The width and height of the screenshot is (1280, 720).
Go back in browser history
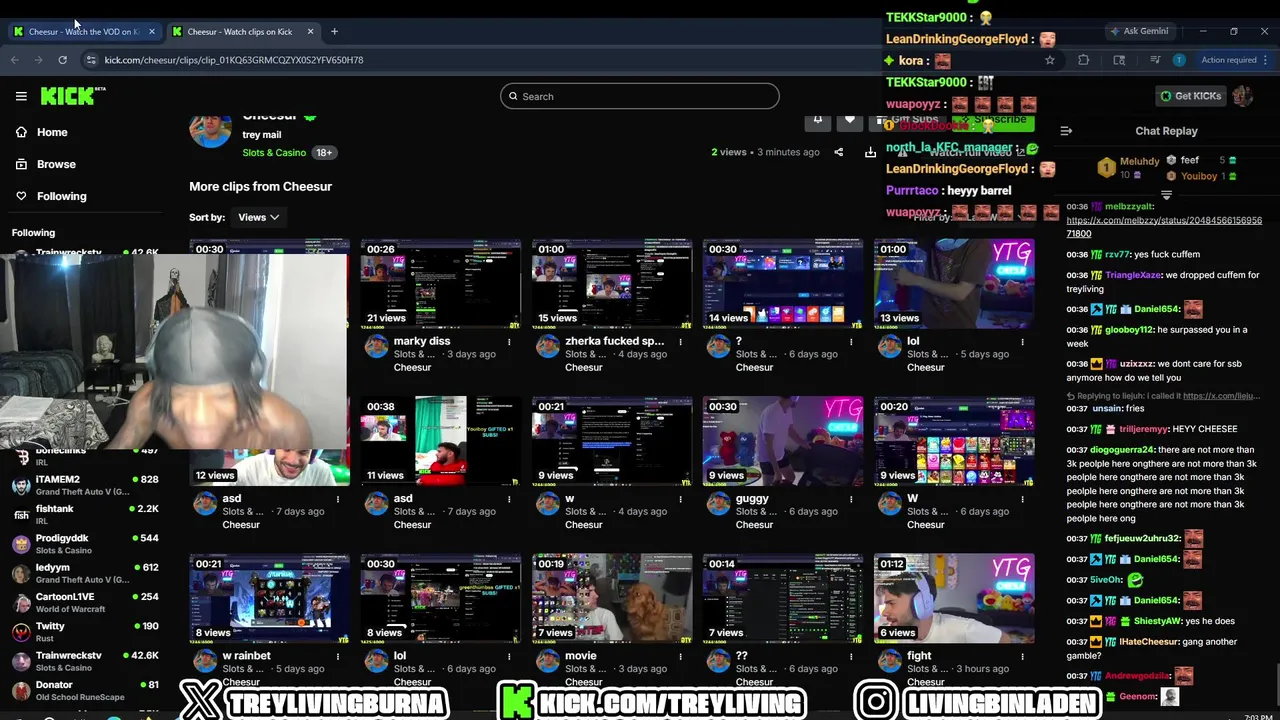[14, 60]
